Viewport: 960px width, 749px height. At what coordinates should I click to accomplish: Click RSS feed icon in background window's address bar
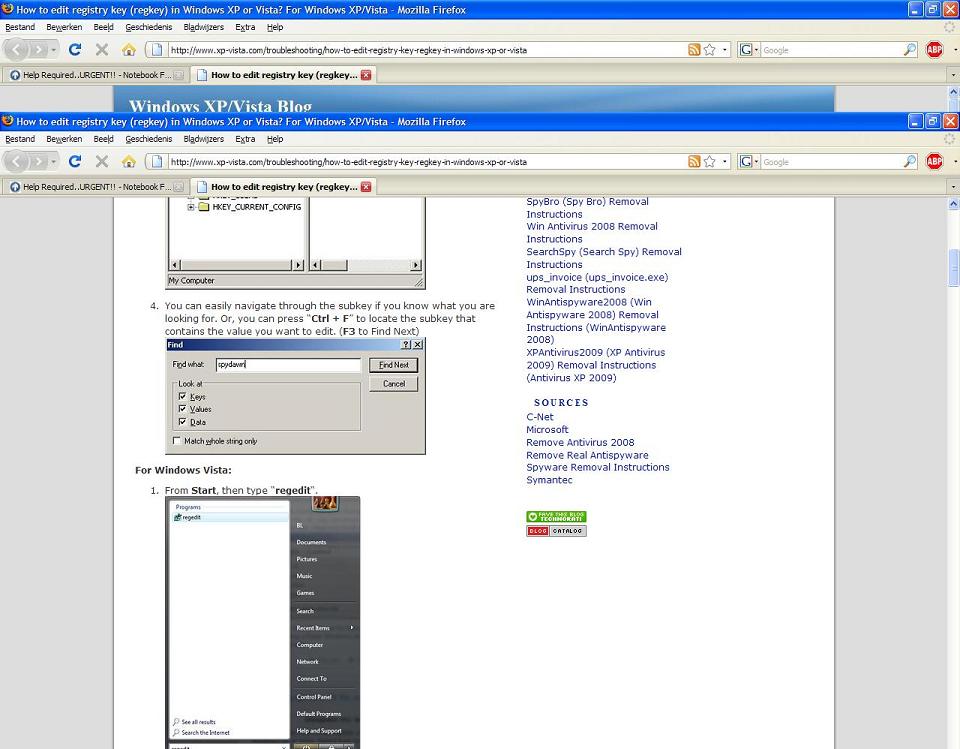click(694, 50)
